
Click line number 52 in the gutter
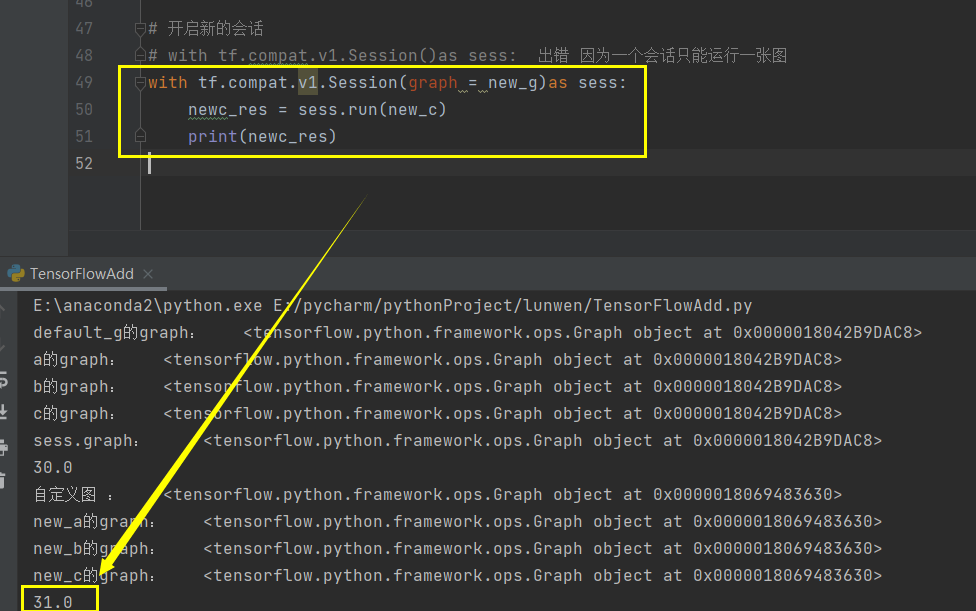pyautogui.click(x=84, y=162)
